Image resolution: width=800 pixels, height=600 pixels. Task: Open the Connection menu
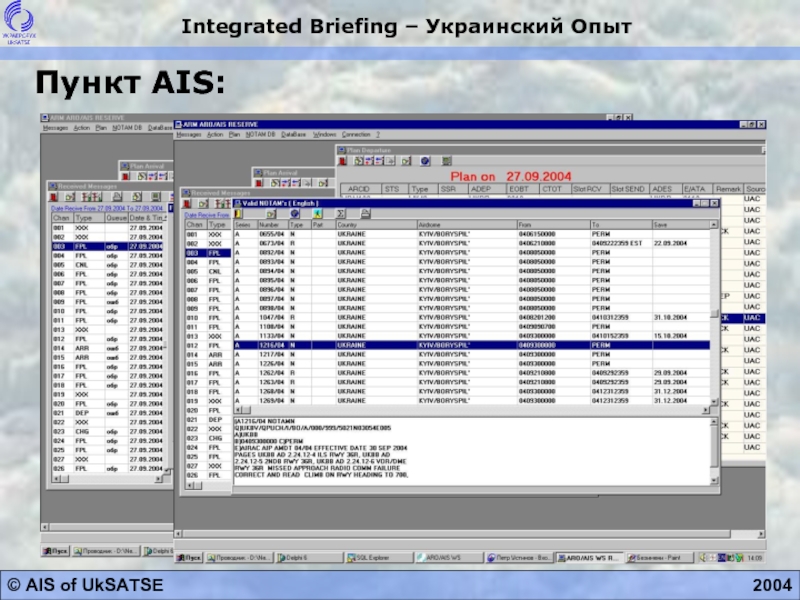tap(355, 134)
